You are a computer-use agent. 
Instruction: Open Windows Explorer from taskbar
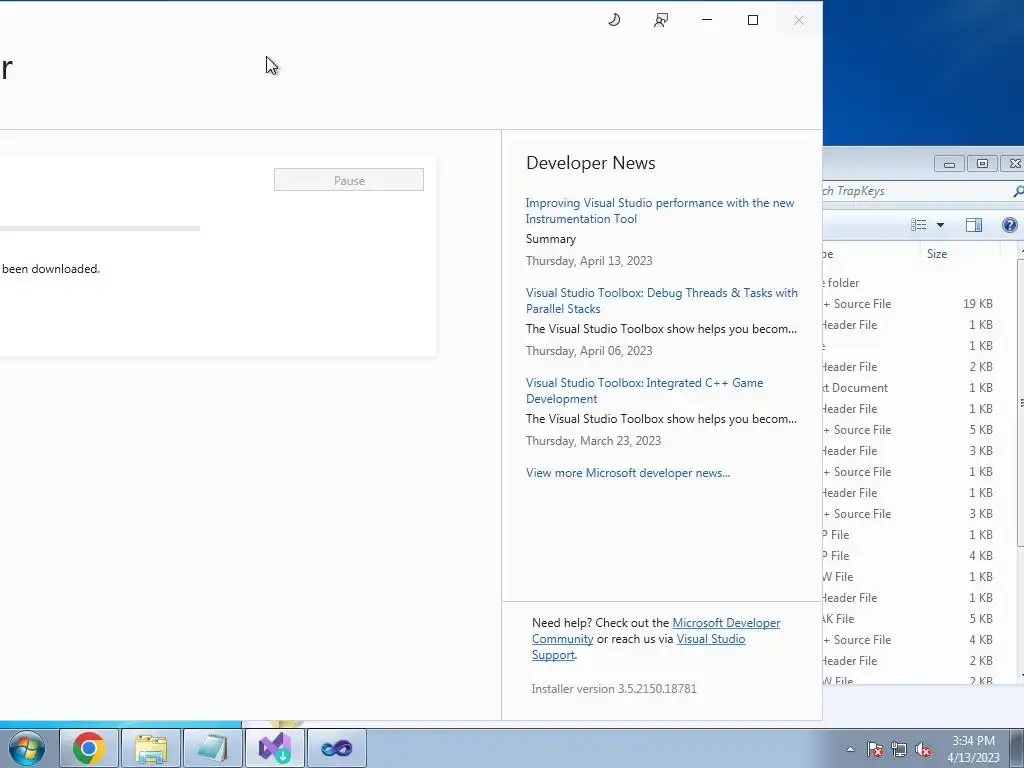point(151,748)
